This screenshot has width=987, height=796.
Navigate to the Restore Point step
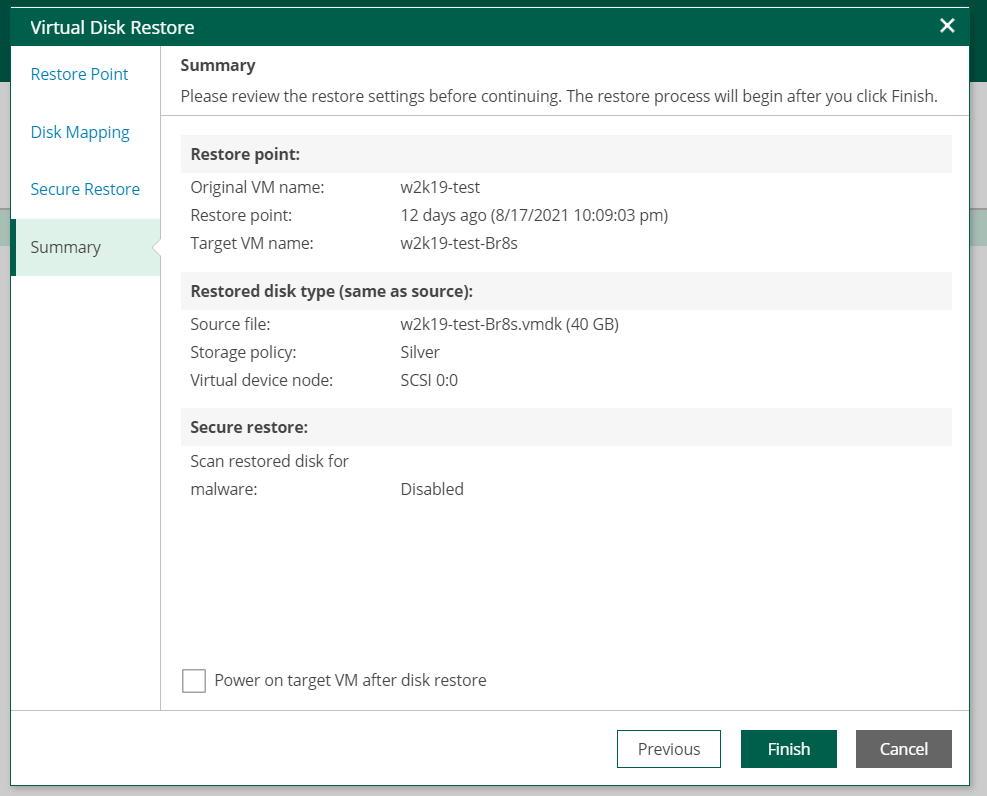click(79, 74)
